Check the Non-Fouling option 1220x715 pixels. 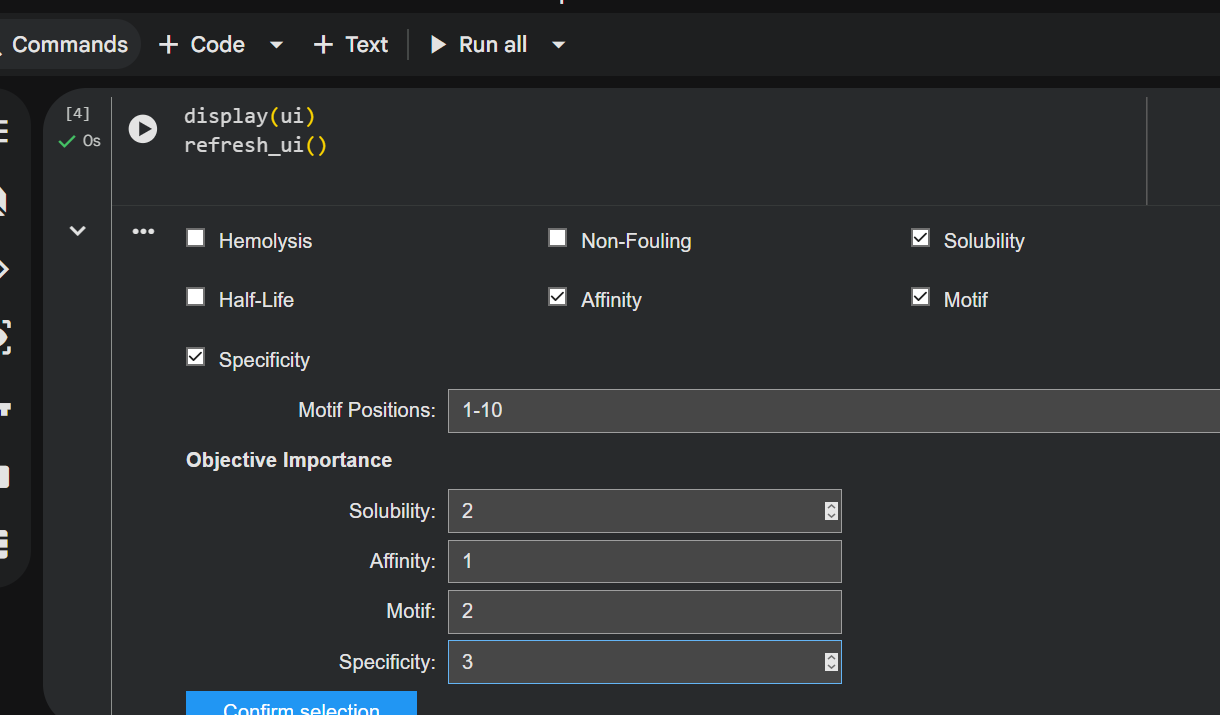(558, 238)
